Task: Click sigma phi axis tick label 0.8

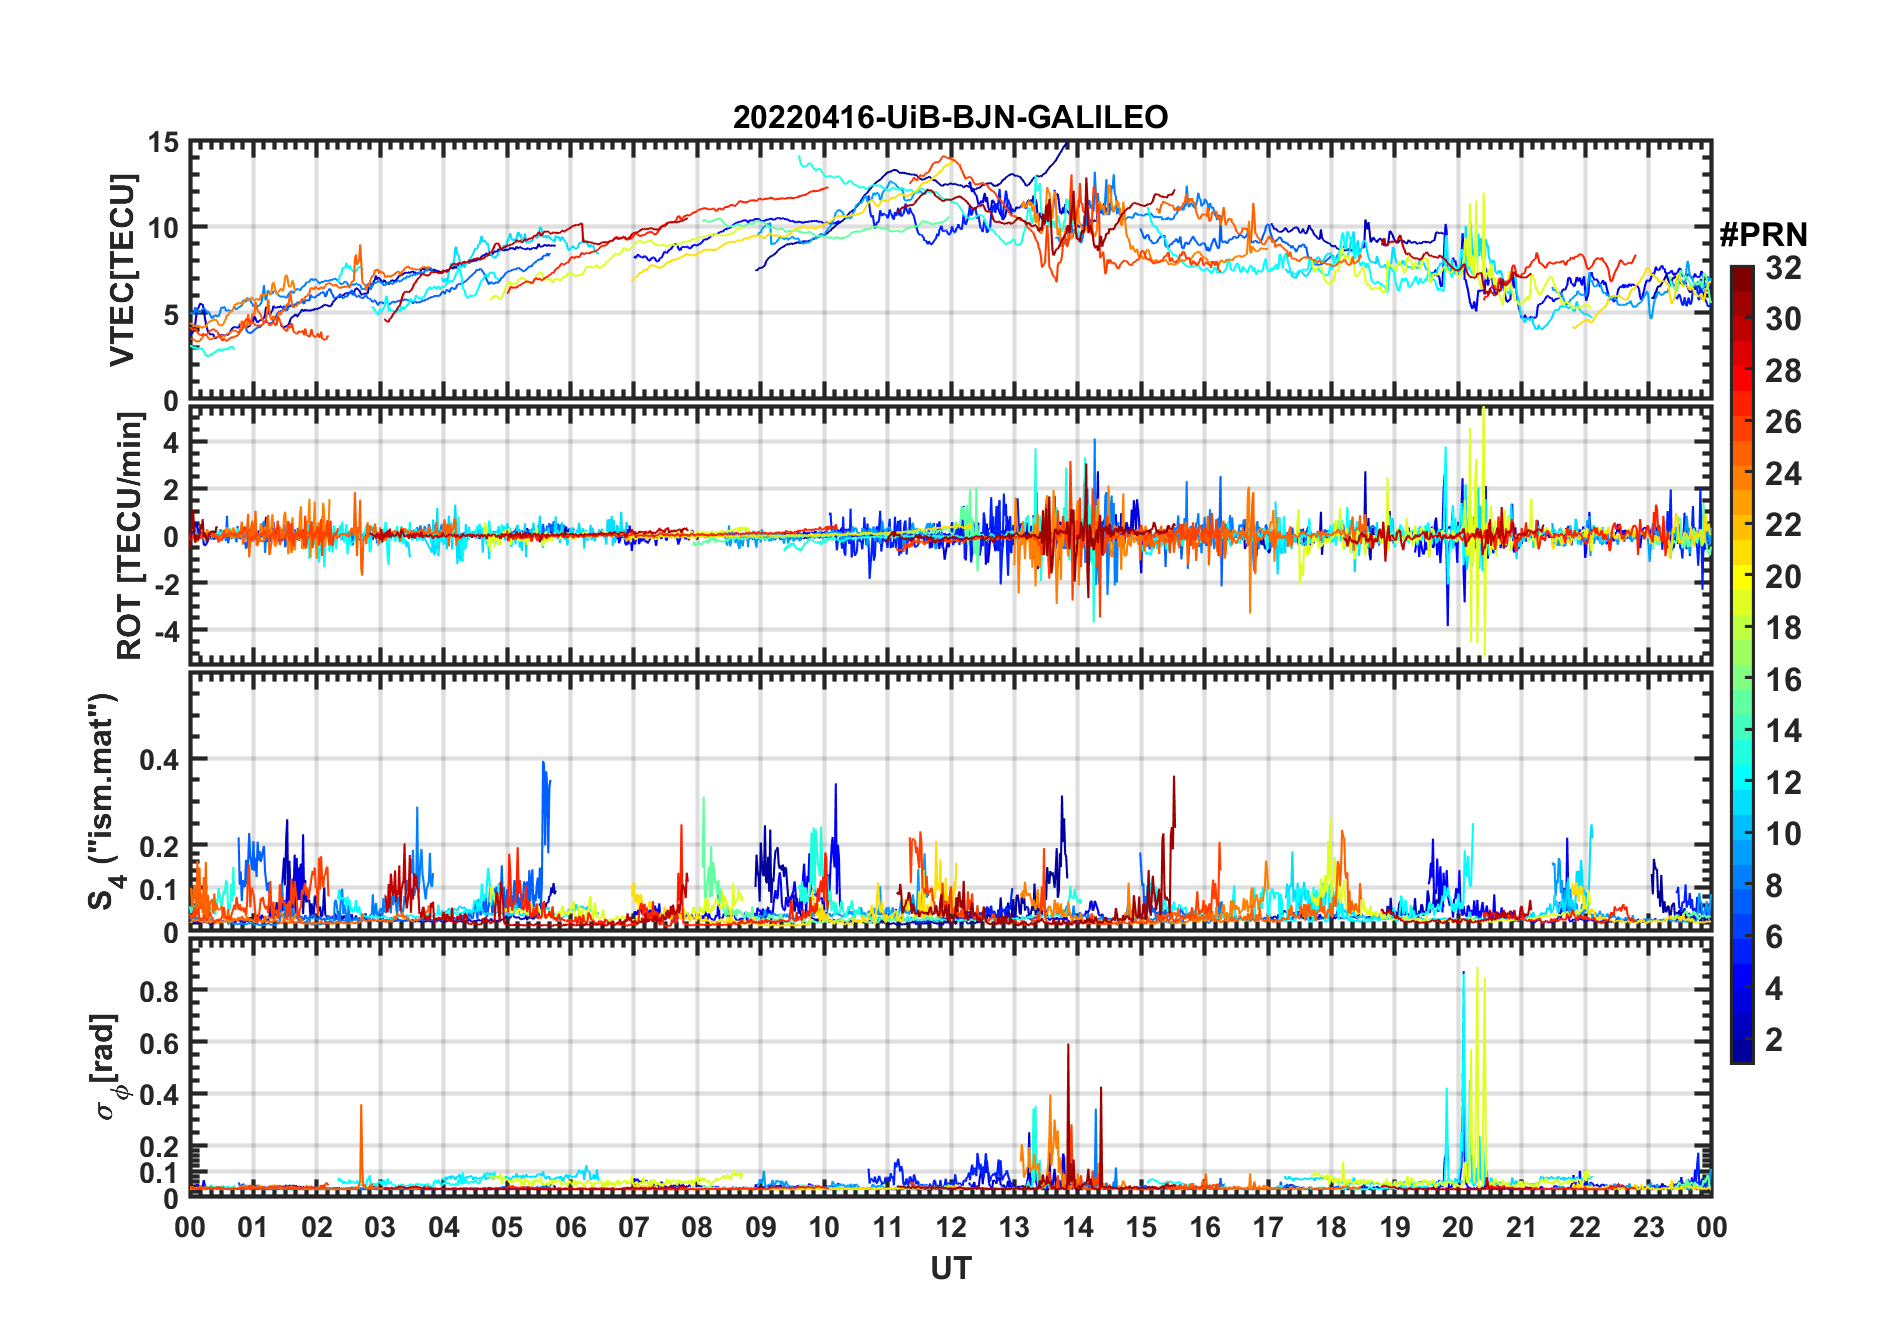Action: (x=159, y=991)
